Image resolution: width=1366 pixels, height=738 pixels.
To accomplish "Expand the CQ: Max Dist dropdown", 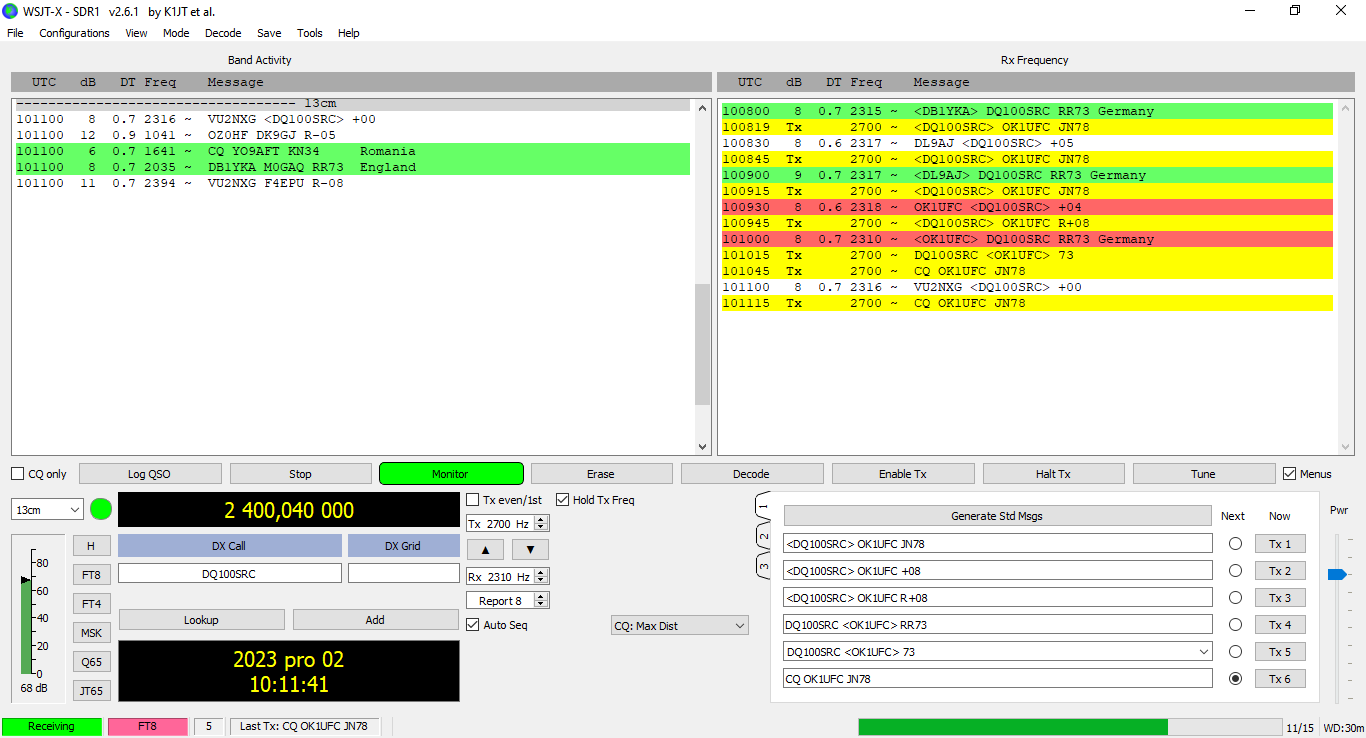I will coord(679,626).
